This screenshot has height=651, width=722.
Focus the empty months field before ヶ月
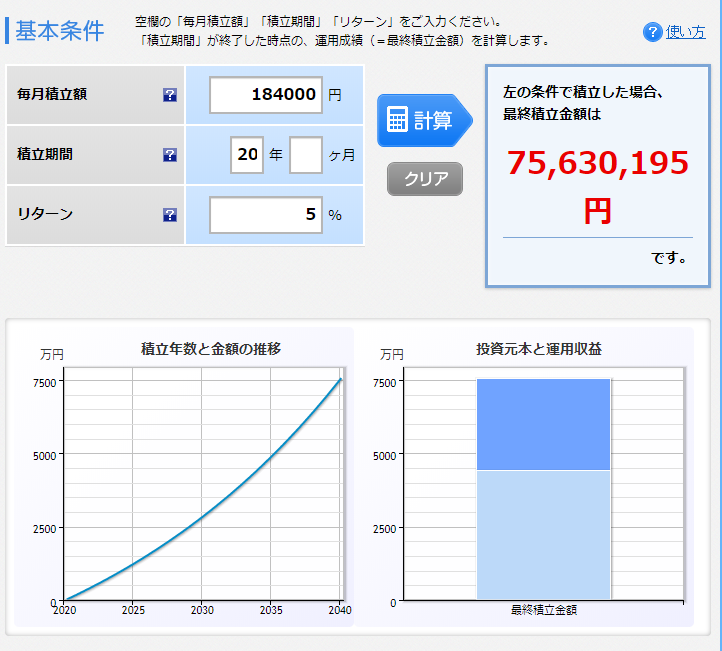pyautogui.click(x=306, y=155)
